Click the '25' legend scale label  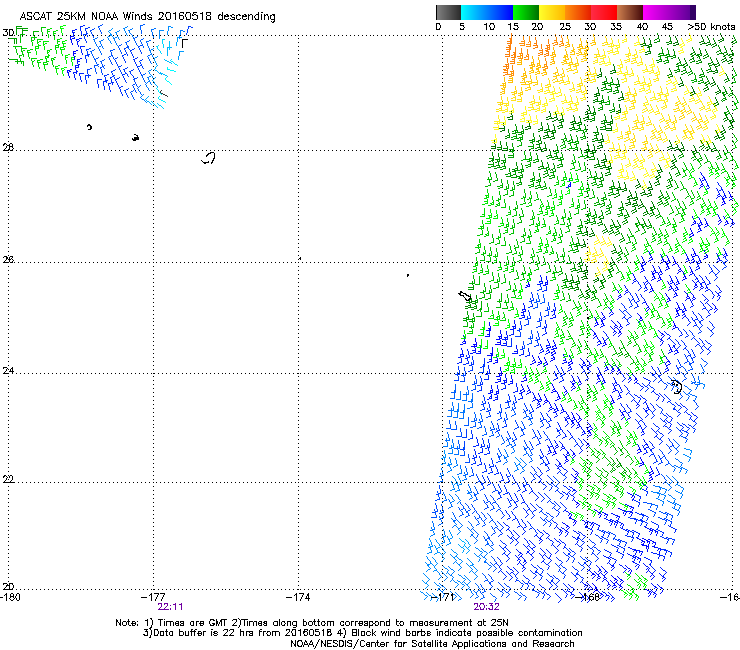coord(565,27)
